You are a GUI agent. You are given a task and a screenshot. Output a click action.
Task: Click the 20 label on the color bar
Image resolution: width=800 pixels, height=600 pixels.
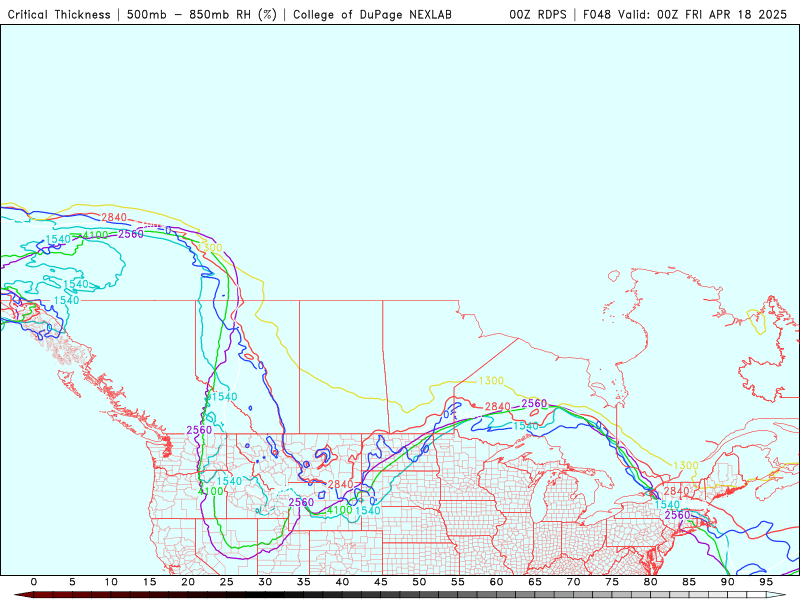tap(188, 582)
